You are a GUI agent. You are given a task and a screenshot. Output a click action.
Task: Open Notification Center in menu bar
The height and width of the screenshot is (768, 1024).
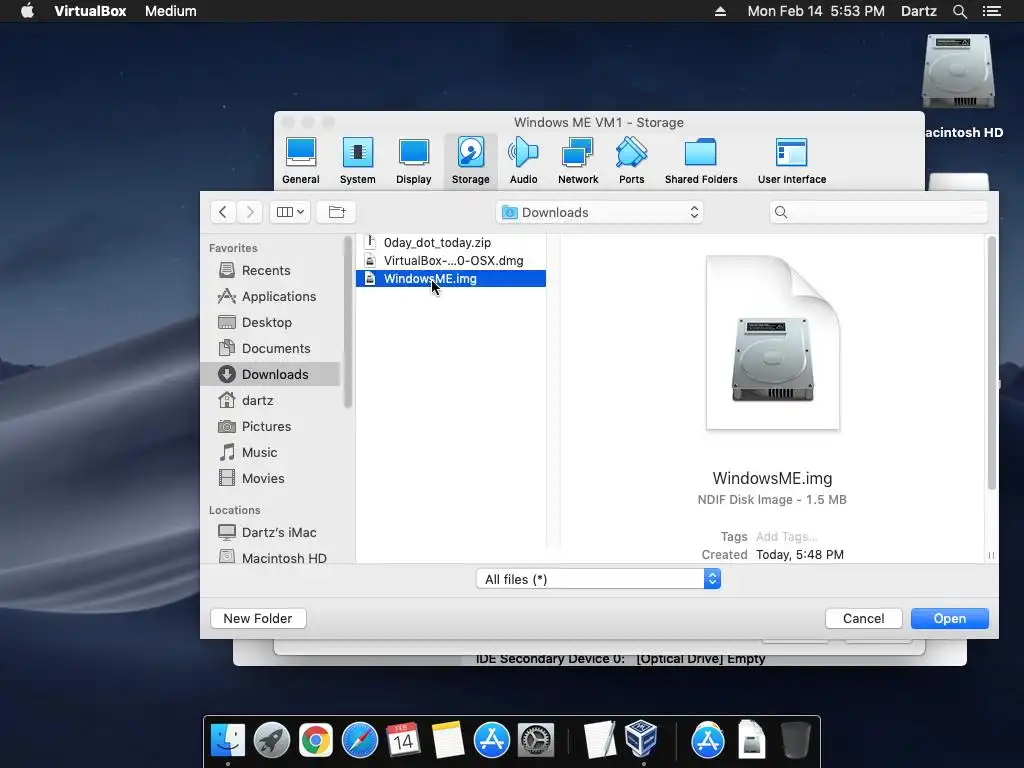coord(991,11)
